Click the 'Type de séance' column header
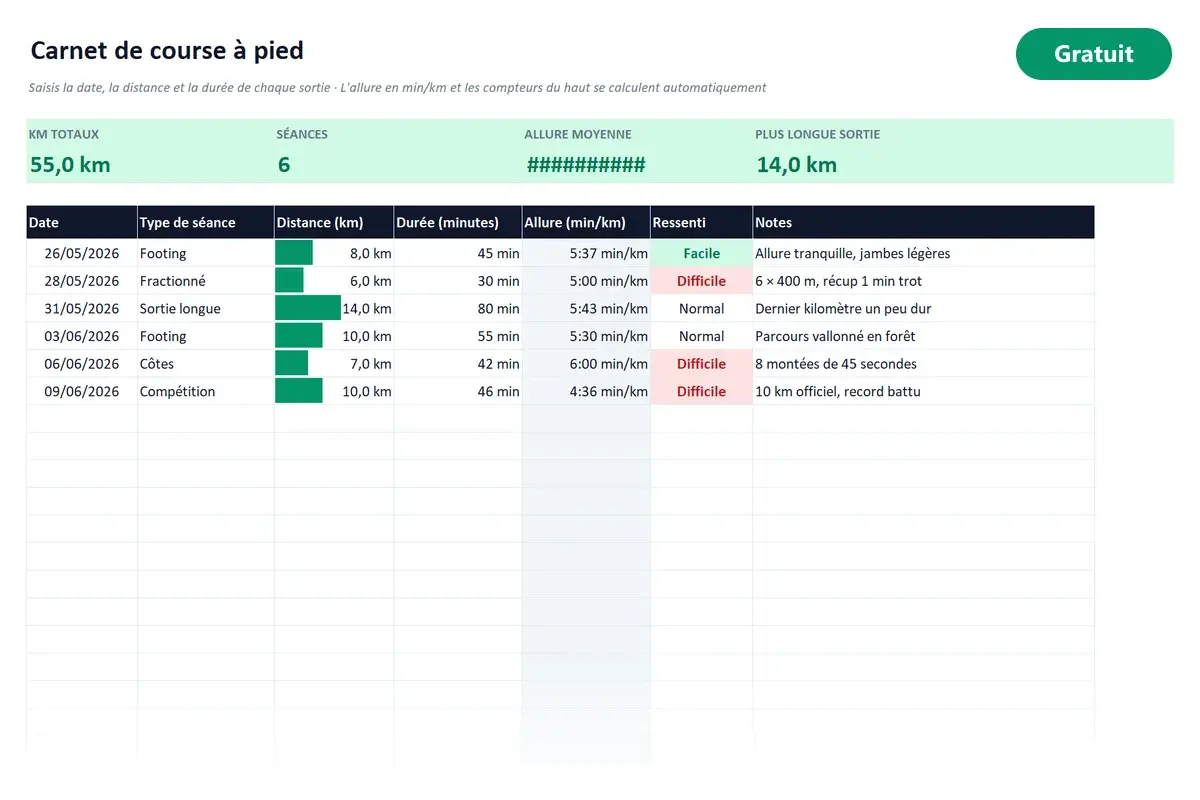The width and height of the screenshot is (1200, 800). point(206,222)
